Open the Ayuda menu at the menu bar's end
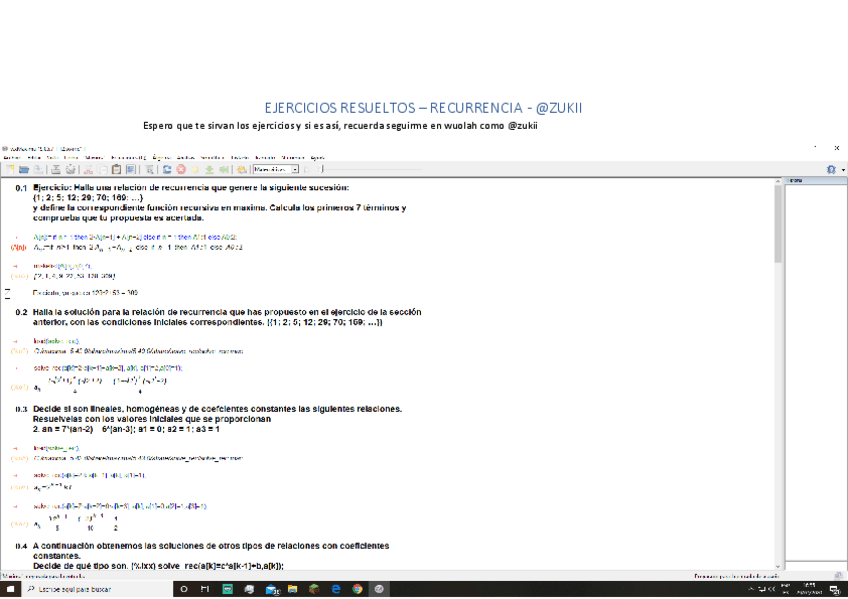The width and height of the screenshot is (848, 599). [x=318, y=157]
